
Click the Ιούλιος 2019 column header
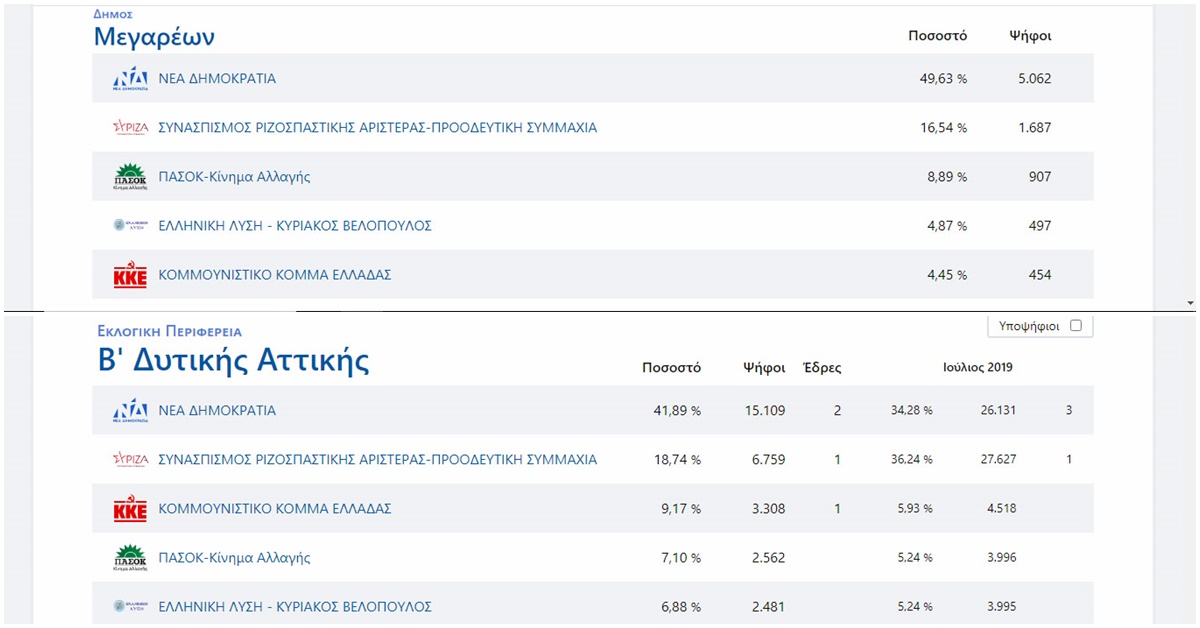point(978,367)
